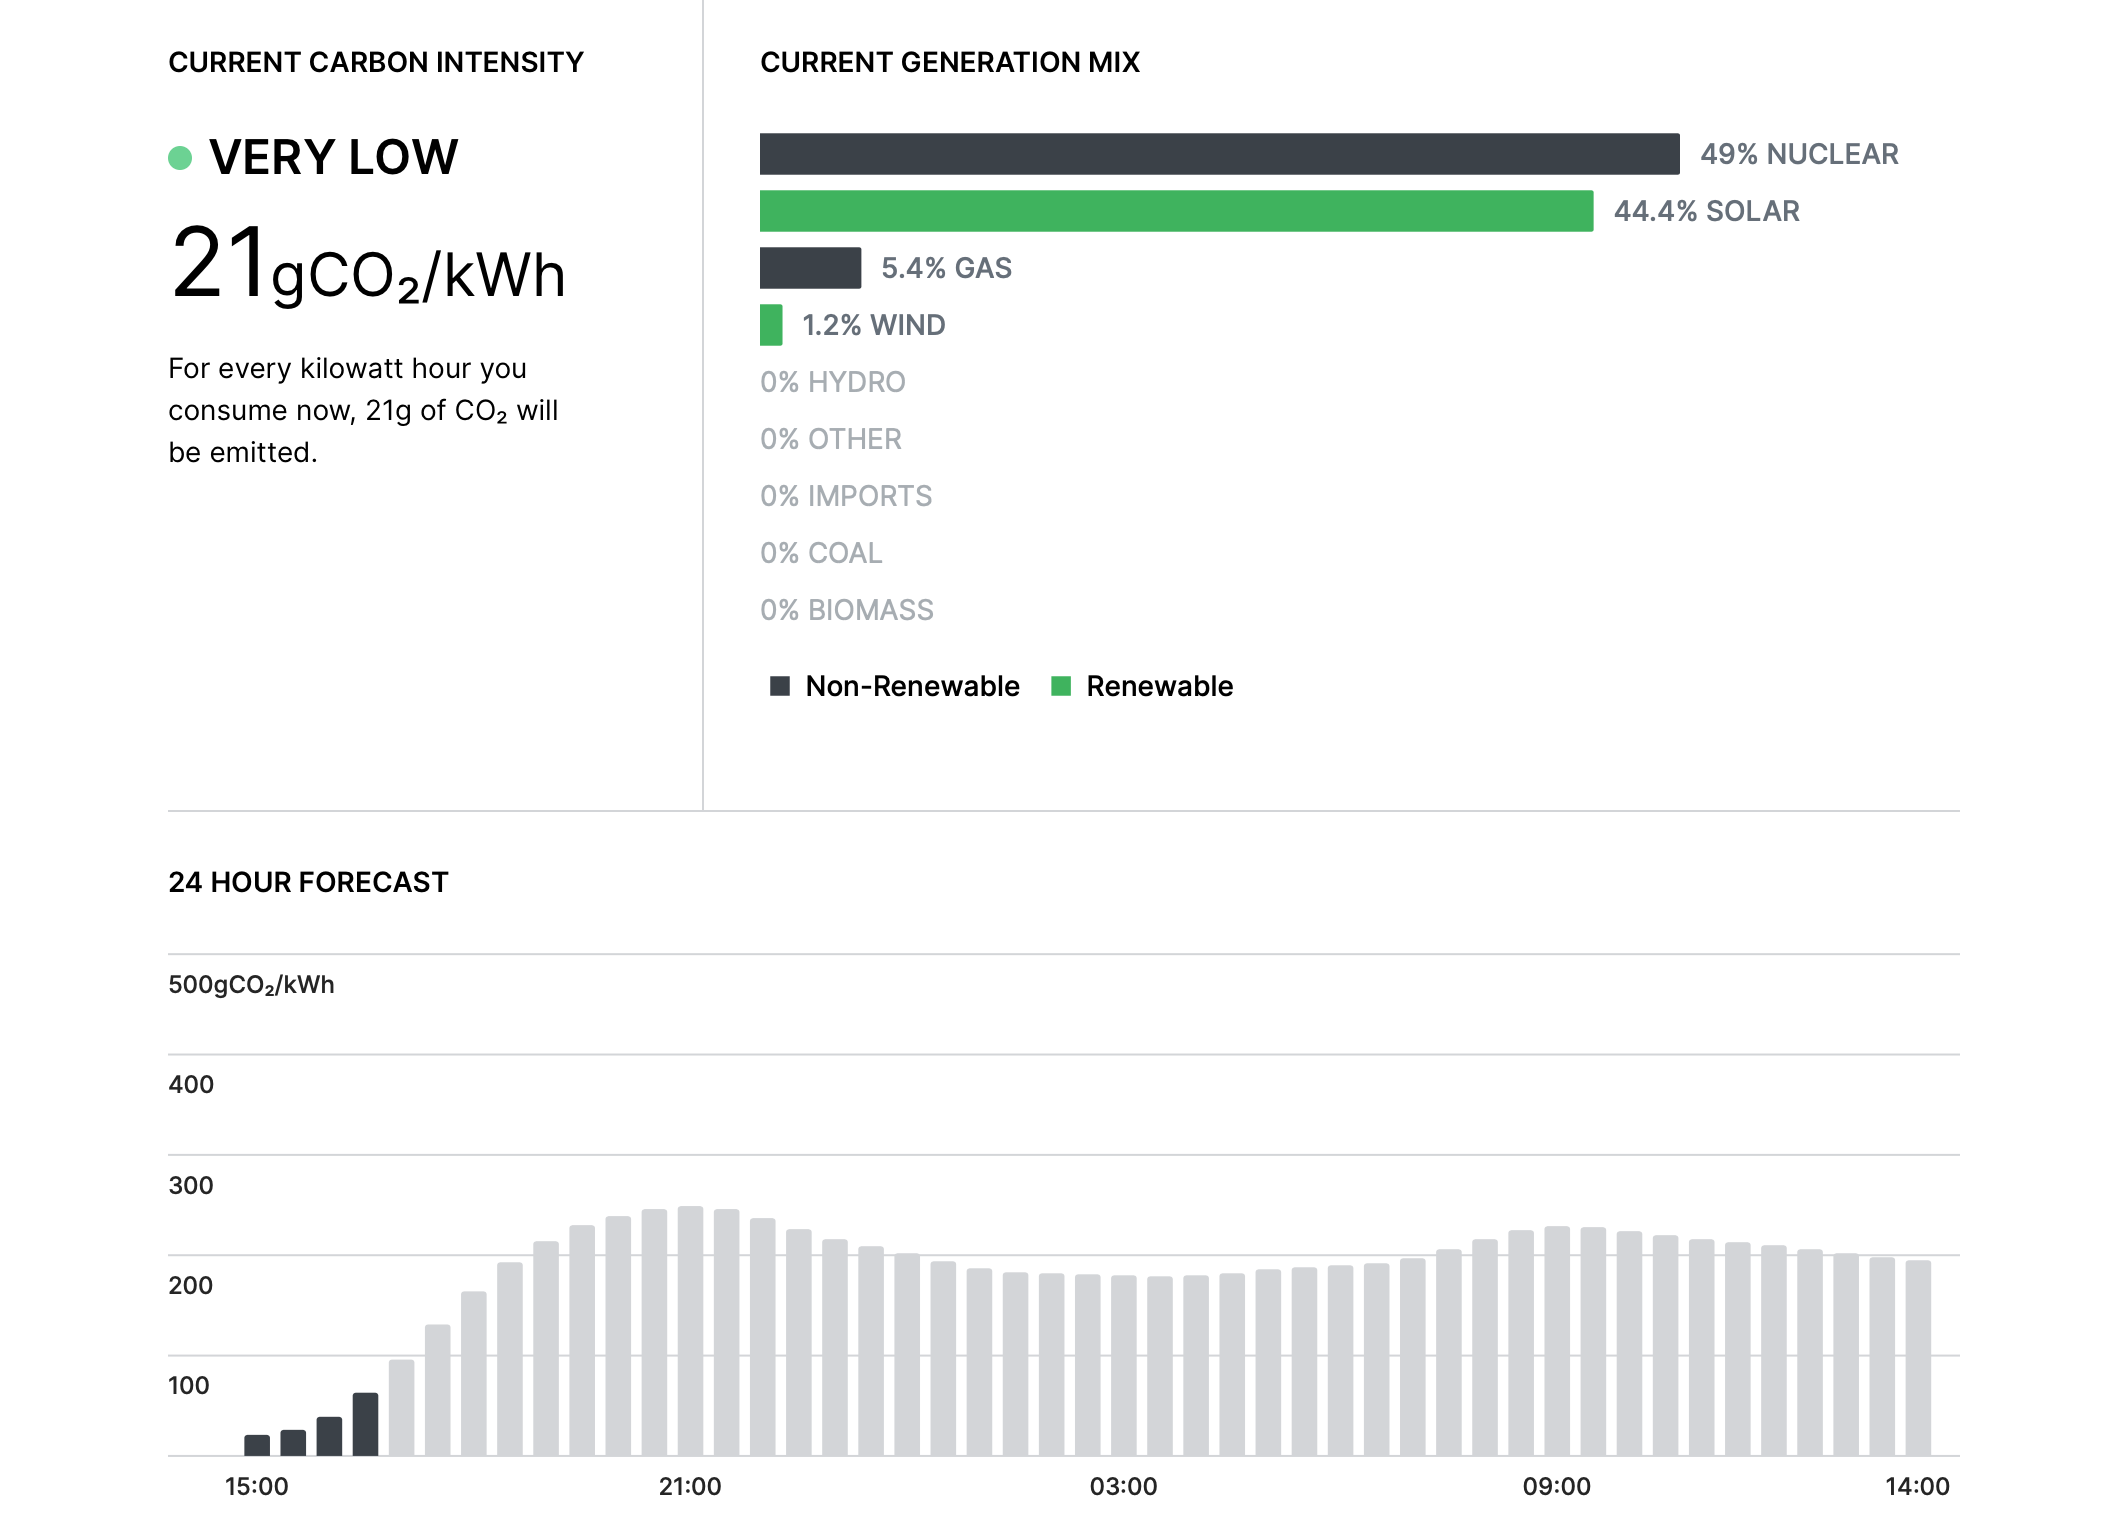
Task: Click the 24 HOUR FORECAST heading
Action: tap(308, 882)
